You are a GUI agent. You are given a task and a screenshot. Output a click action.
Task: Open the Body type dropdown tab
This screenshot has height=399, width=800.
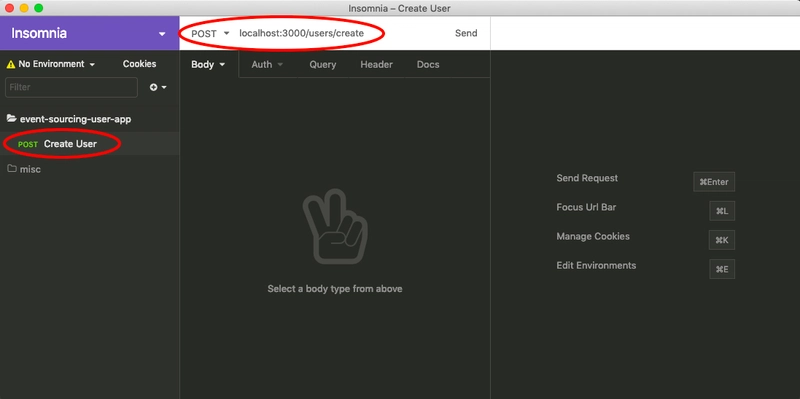209,65
